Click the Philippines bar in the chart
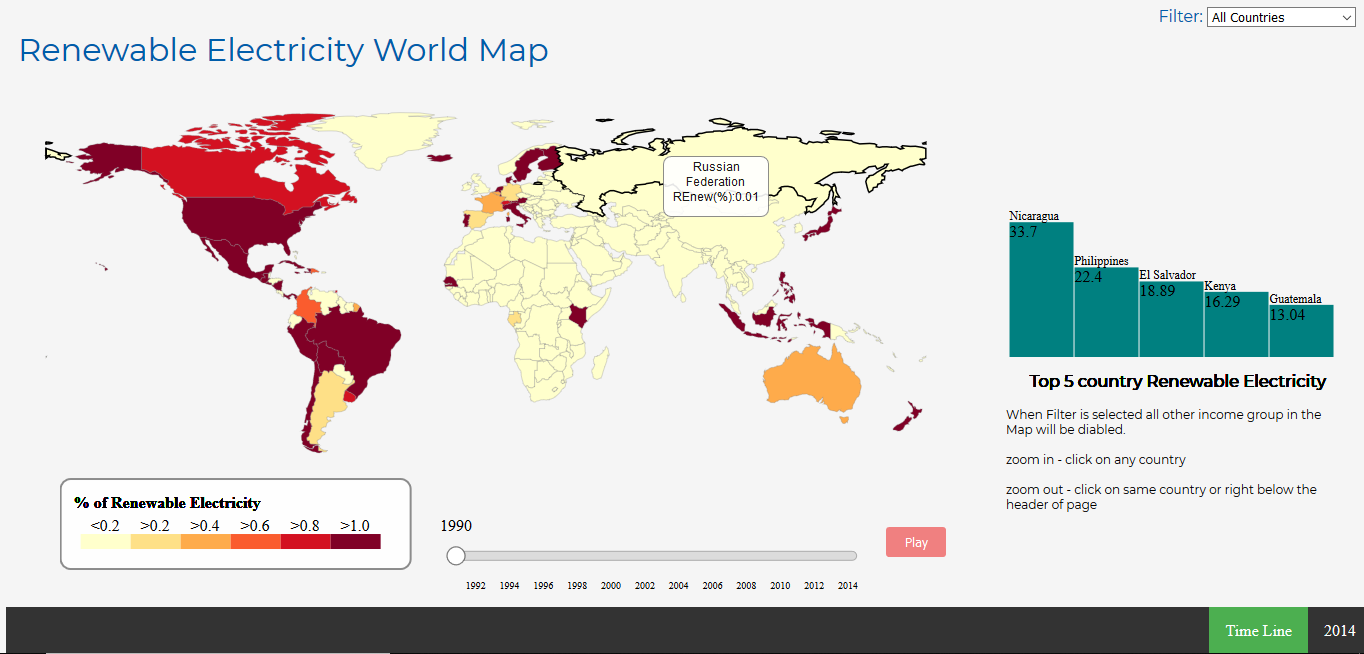 [x=1106, y=312]
